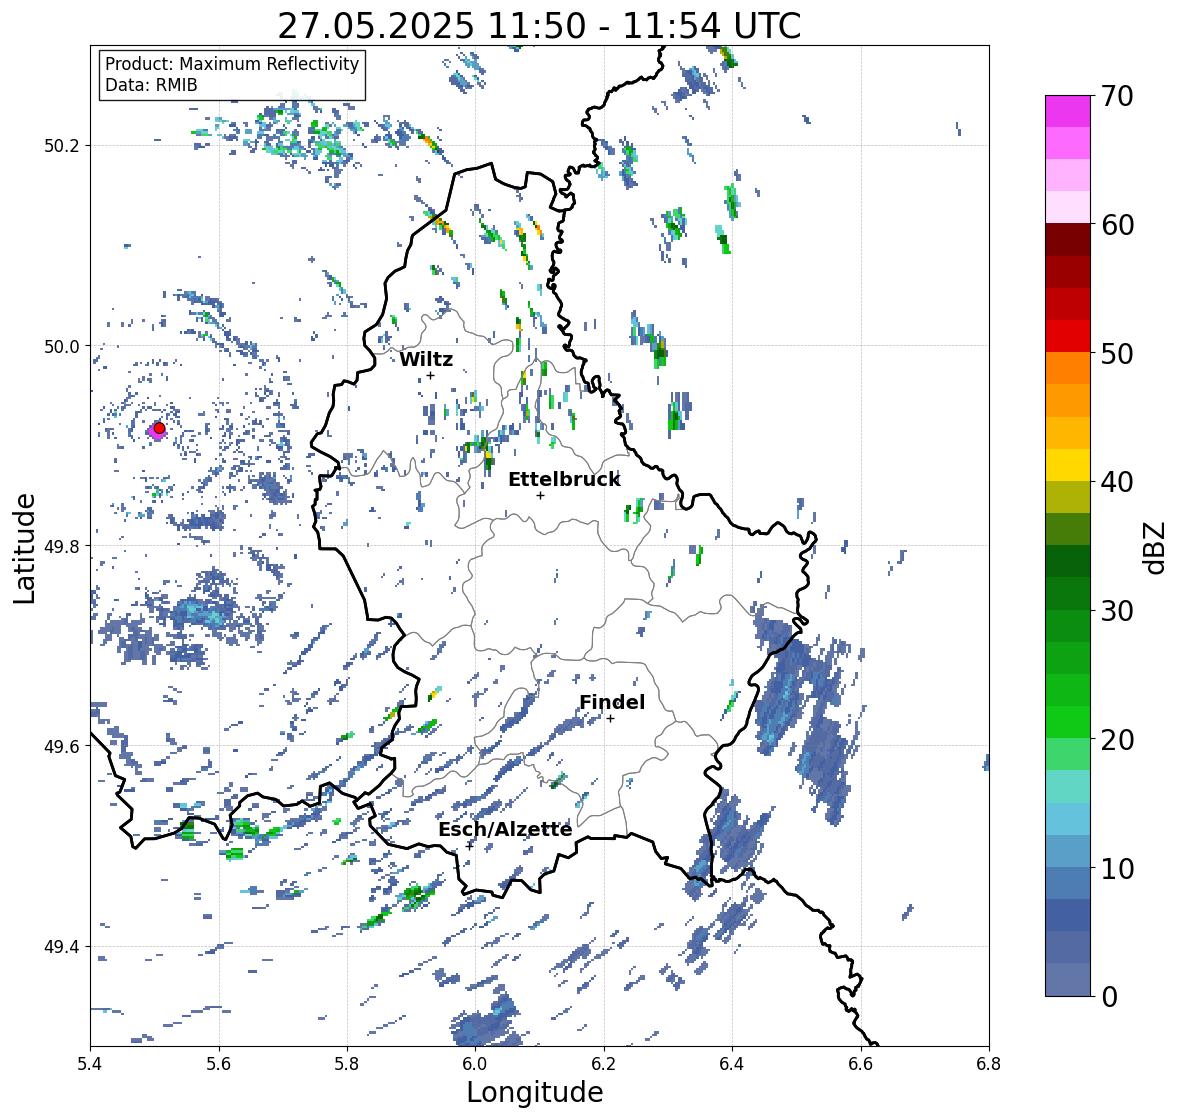Viewport: 1179px width, 1117px height.
Task: Click the 60 tick on the colorbar
Action: click(1117, 225)
